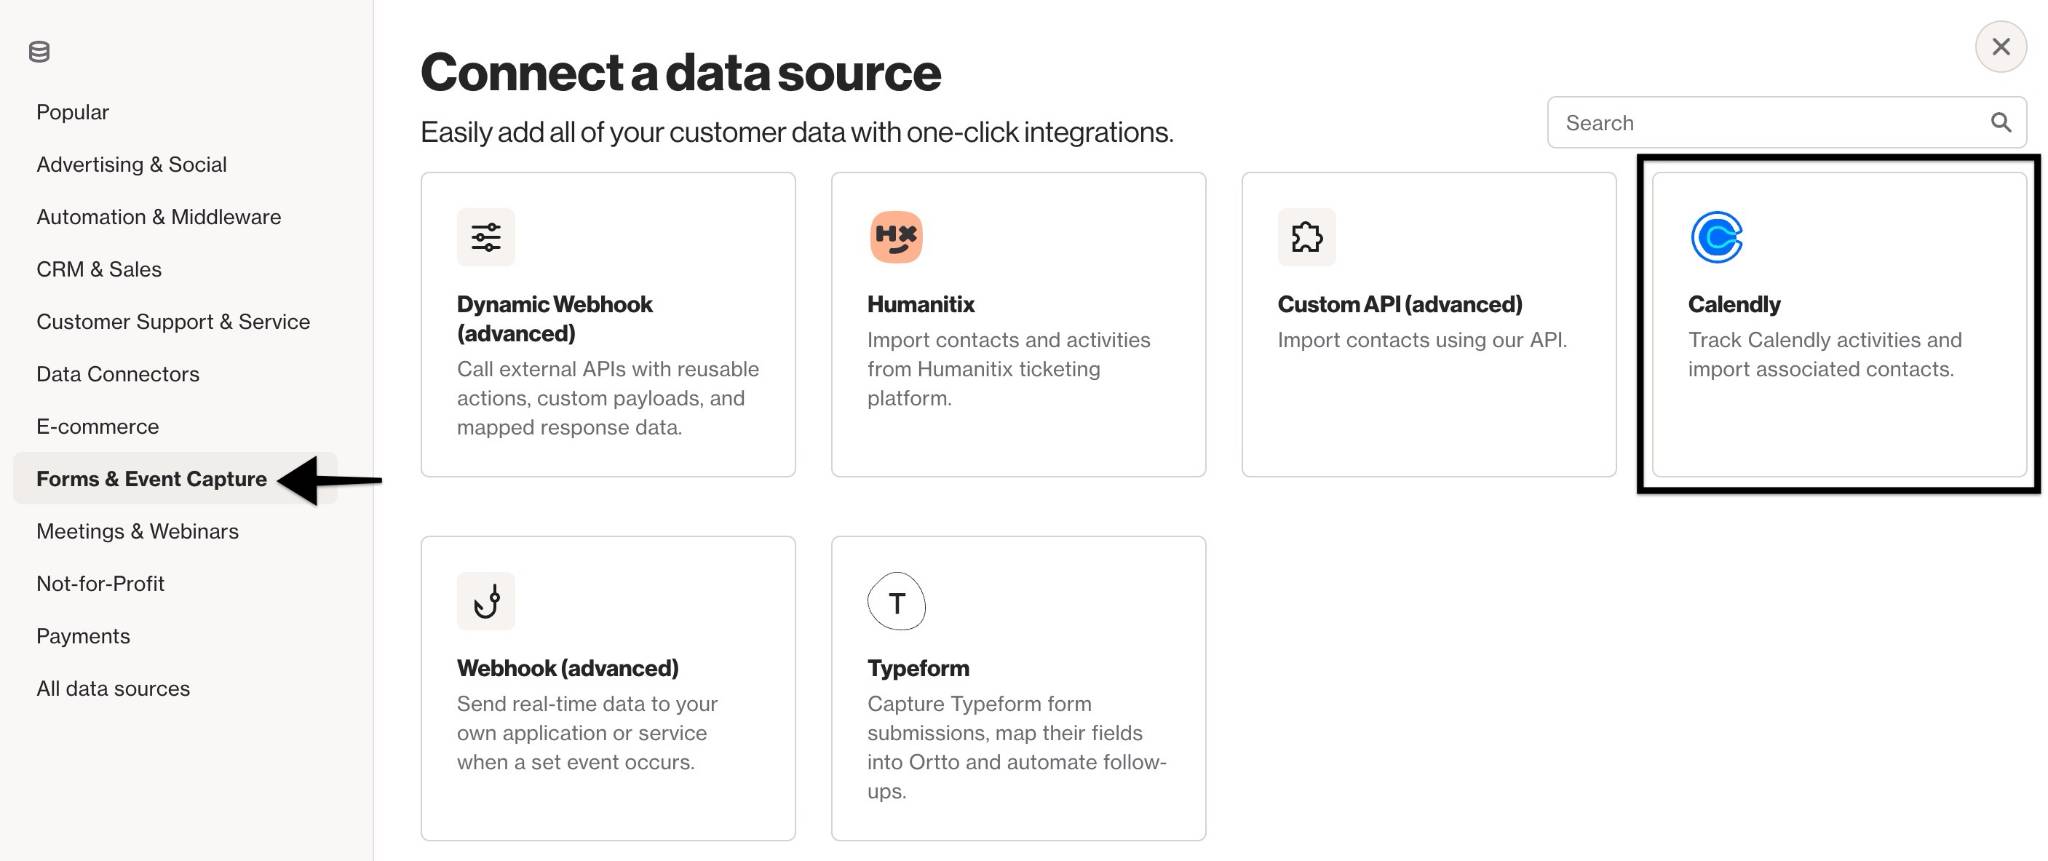Choose Meetings & Webinars category
The image size is (2048, 861).
pos(138,531)
